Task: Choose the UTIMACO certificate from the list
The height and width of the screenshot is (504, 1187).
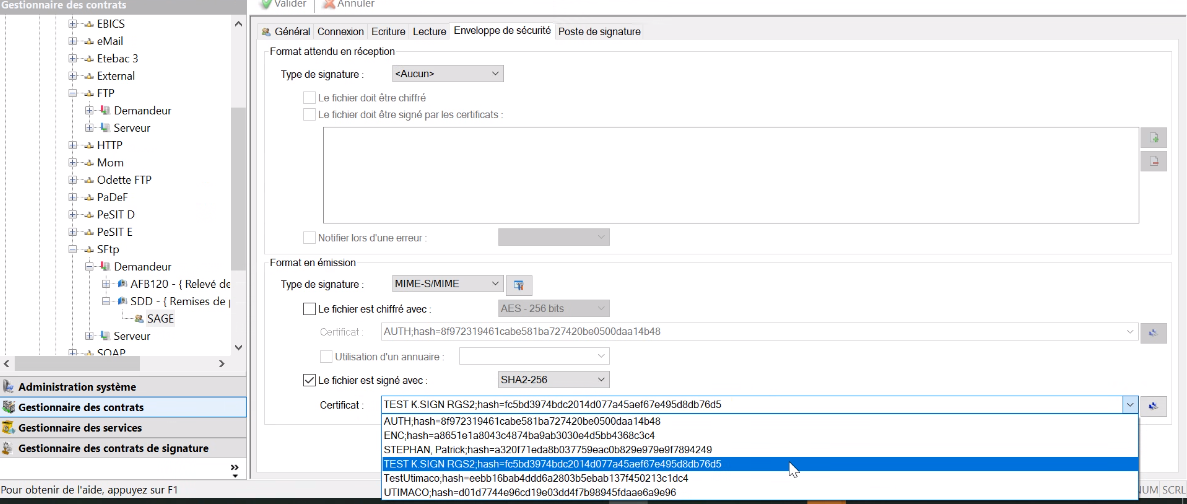Action: pyautogui.click(x=530, y=492)
